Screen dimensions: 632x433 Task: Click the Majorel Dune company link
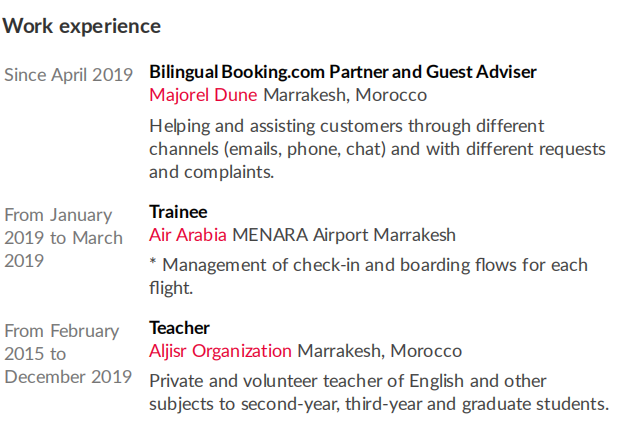[x=203, y=95]
